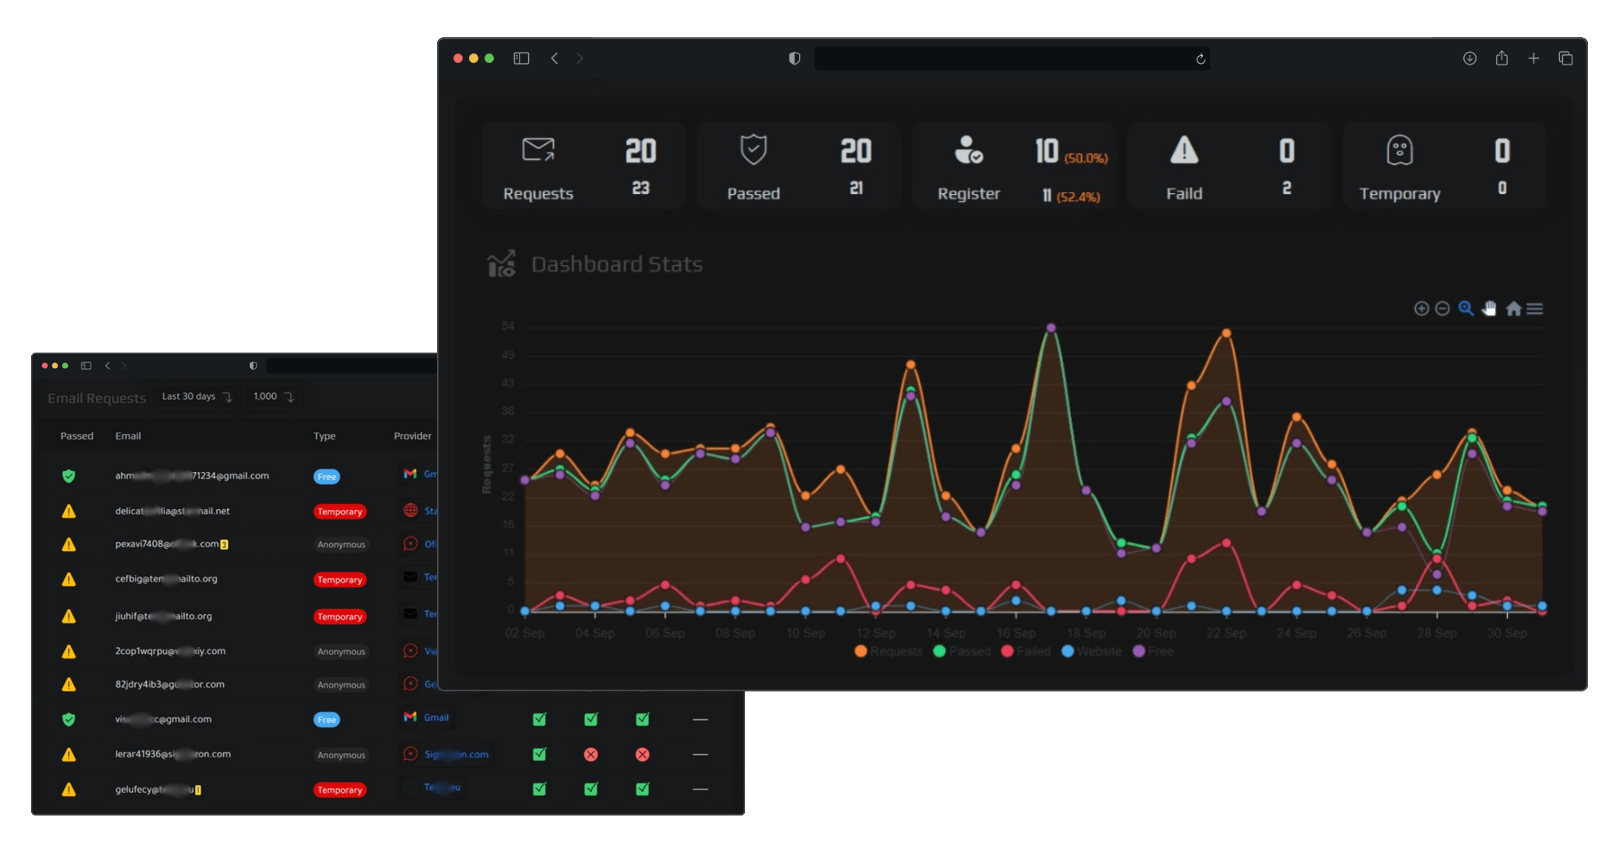
Task: Show tab overview in dashboard browser
Action: (1565, 58)
